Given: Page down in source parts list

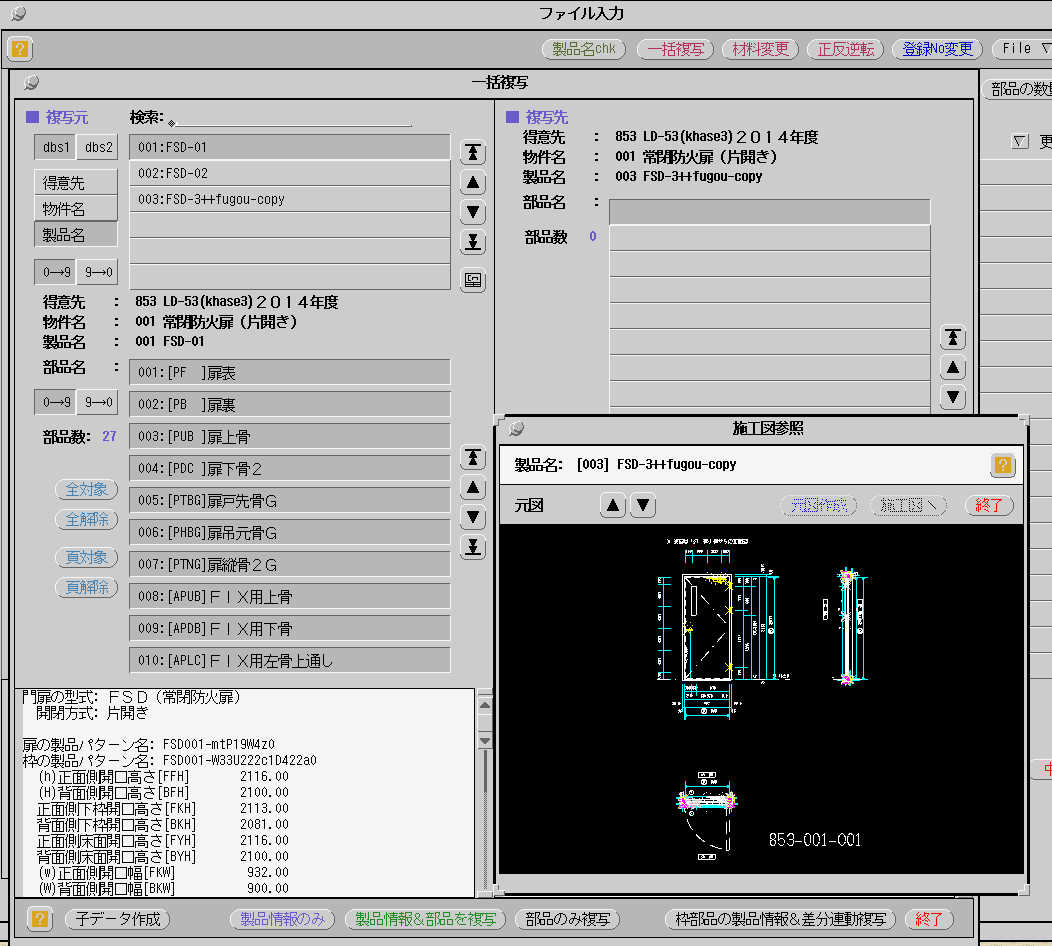Looking at the screenshot, I should click(473, 517).
